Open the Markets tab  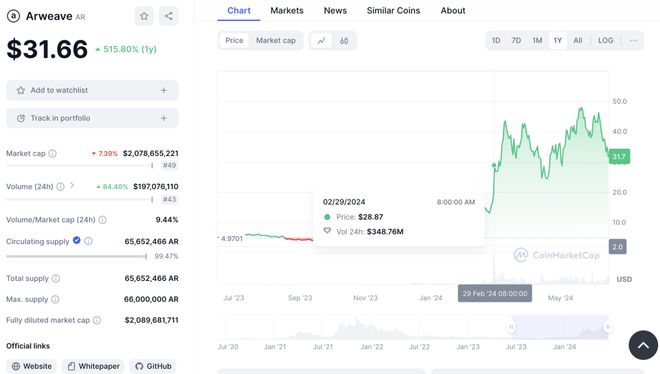pyautogui.click(x=287, y=11)
